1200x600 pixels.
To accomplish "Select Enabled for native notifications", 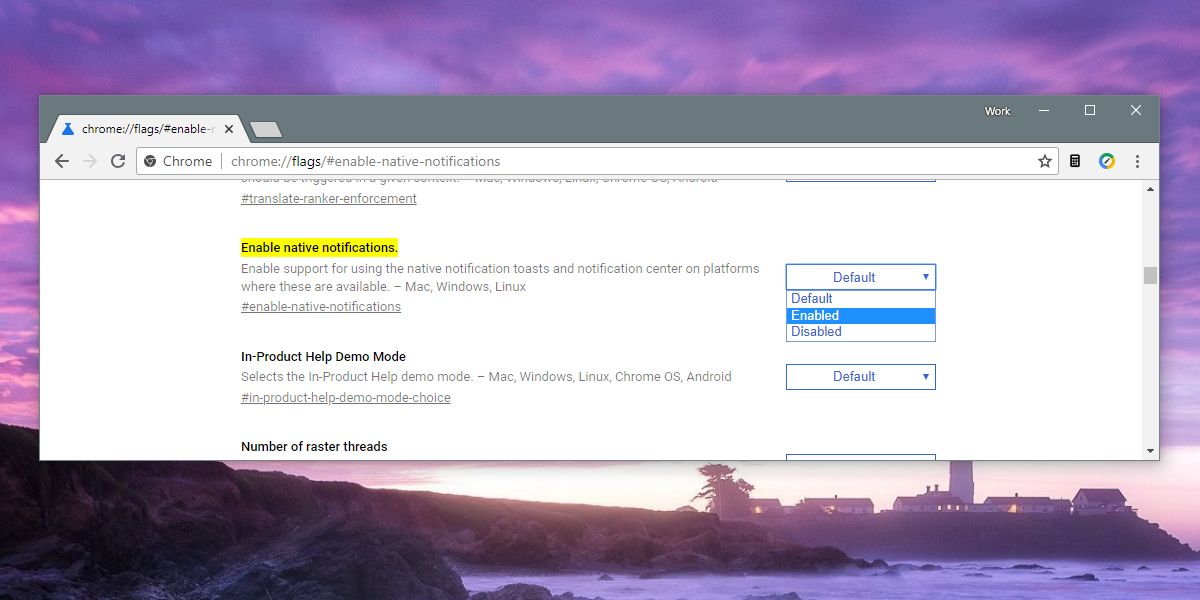I will (x=861, y=315).
